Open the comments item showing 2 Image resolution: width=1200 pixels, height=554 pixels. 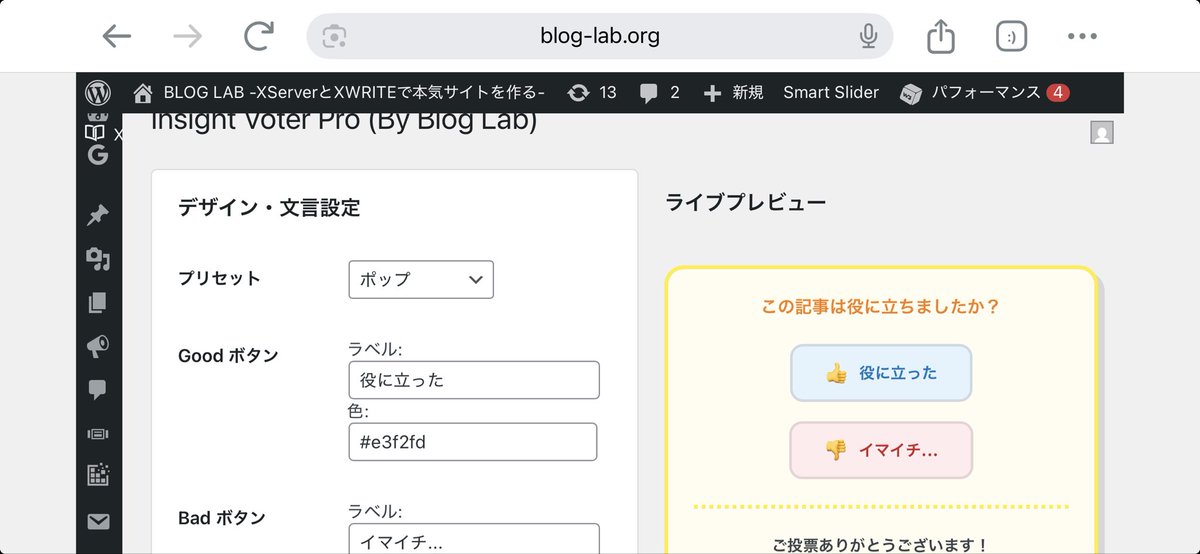(x=660, y=92)
